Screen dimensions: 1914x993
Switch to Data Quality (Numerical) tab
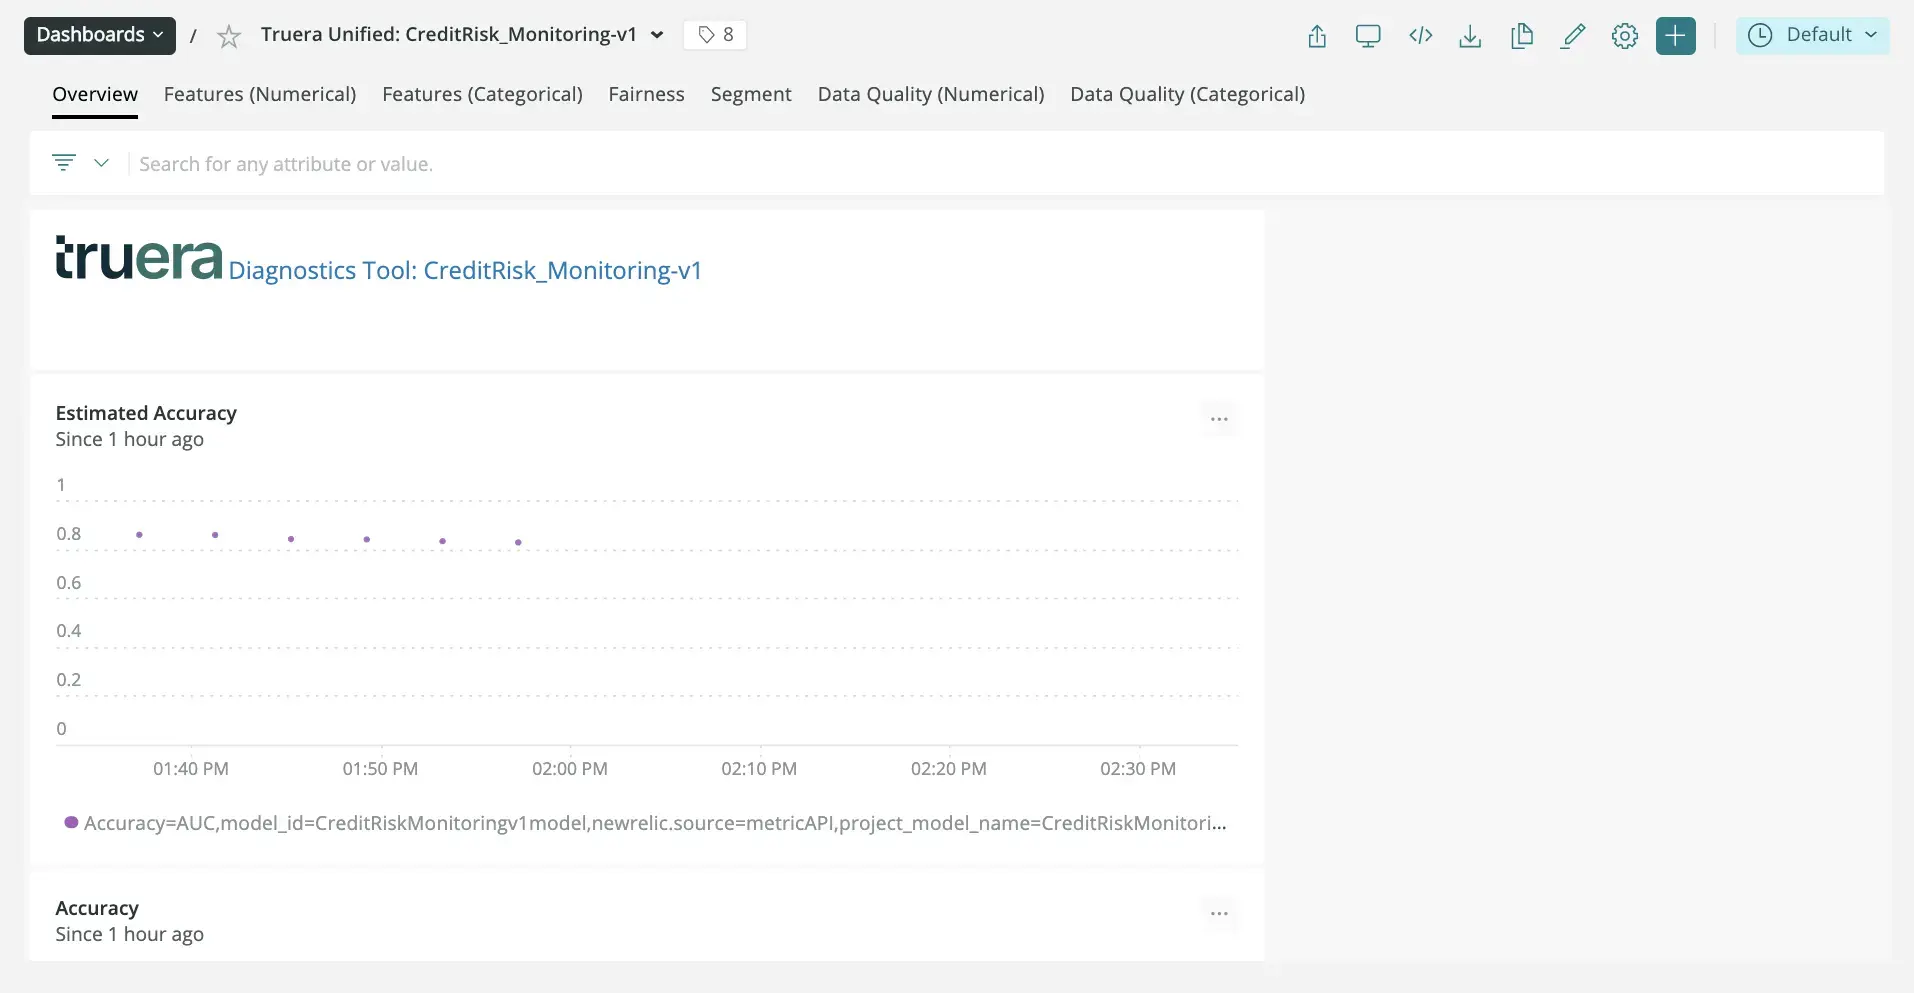click(x=931, y=94)
